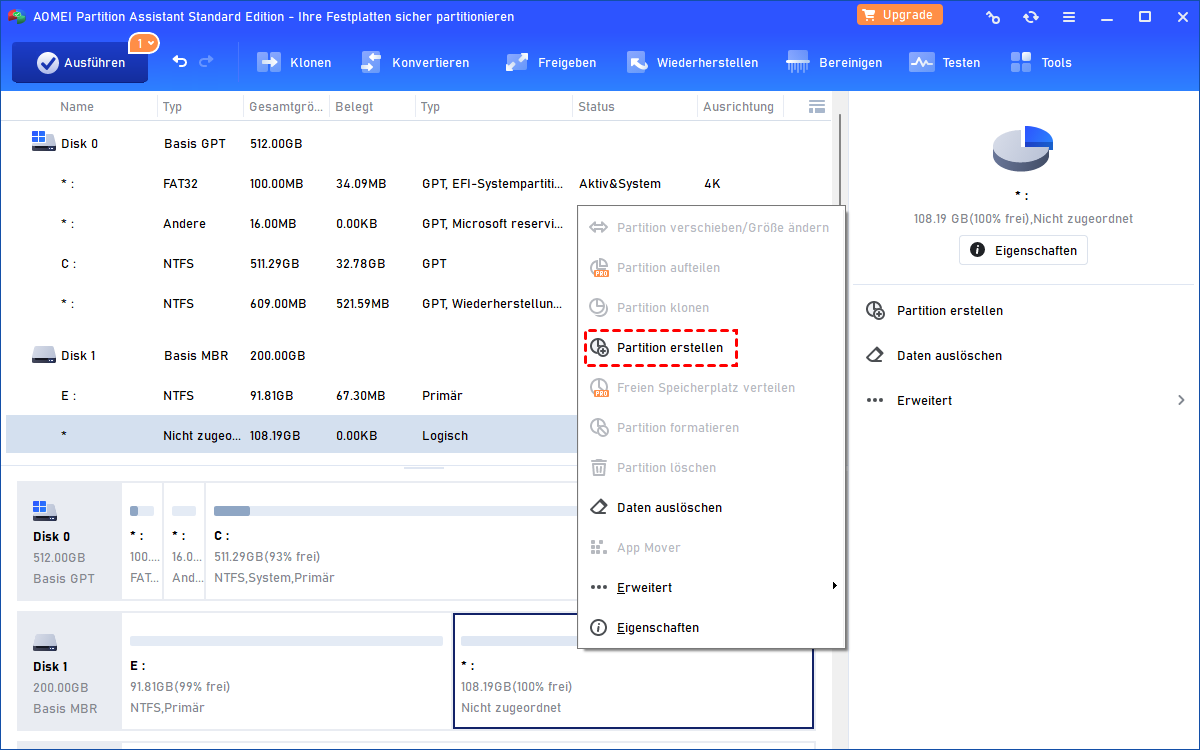Open the hamburger menu in title bar
The width and height of the screenshot is (1200, 750).
pyautogui.click(x=1069, y=17)
